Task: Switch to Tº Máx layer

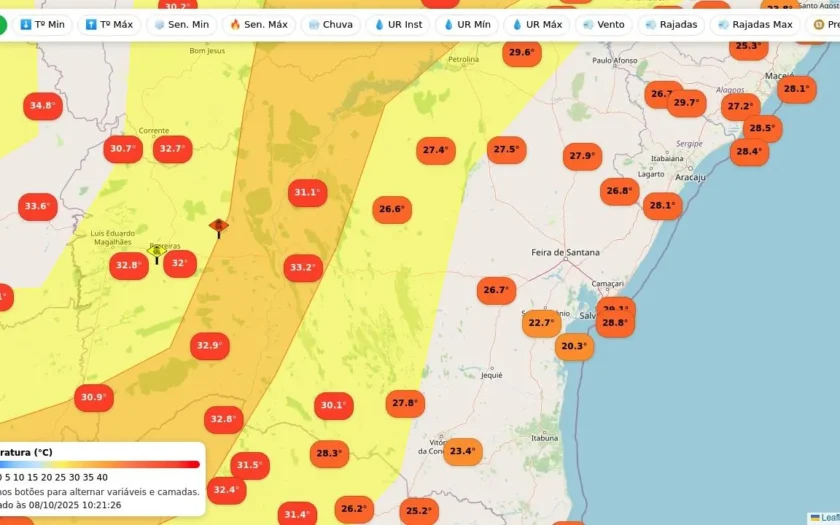Action: (109, 25)
